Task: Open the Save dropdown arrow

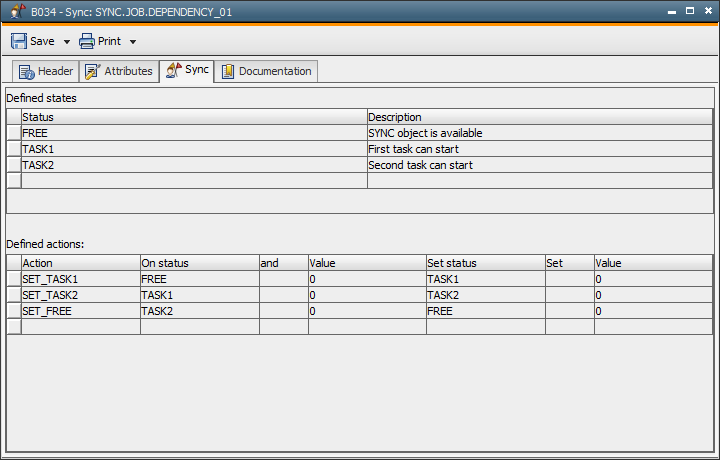Action: click(67, 42)
